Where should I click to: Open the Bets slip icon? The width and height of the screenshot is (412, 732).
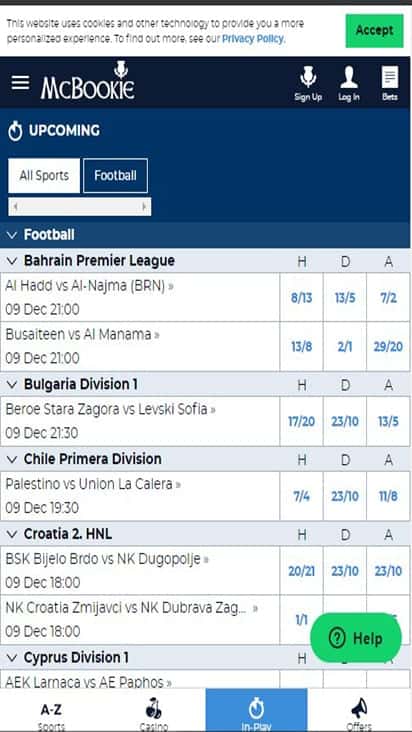coord(390,77)
